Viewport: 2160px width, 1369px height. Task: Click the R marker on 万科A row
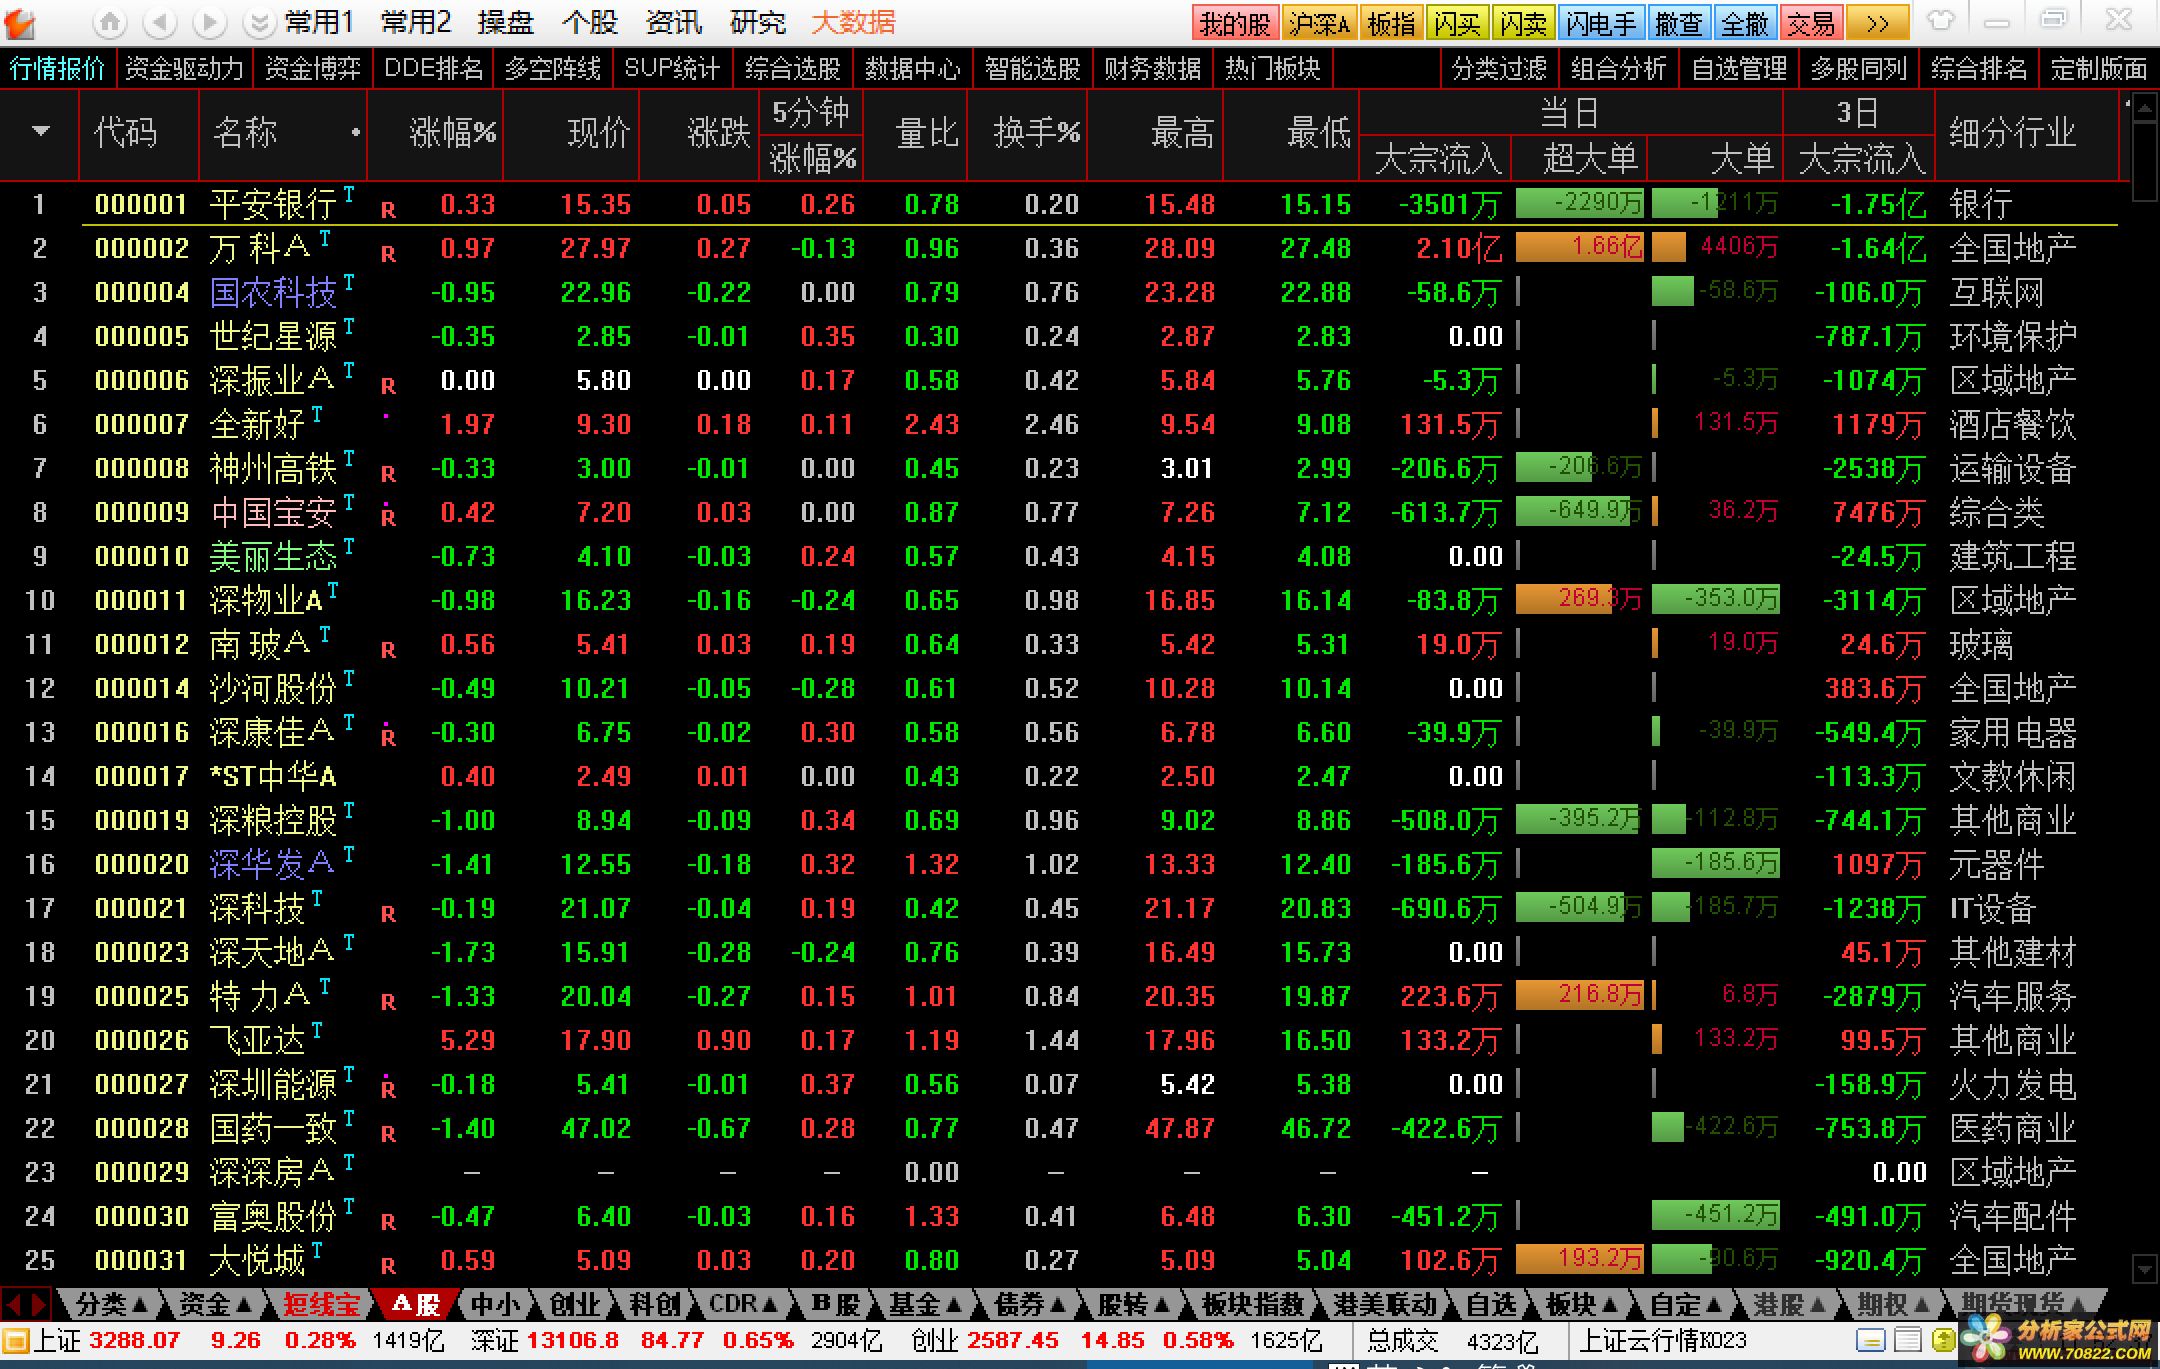[x=388, y=254]
